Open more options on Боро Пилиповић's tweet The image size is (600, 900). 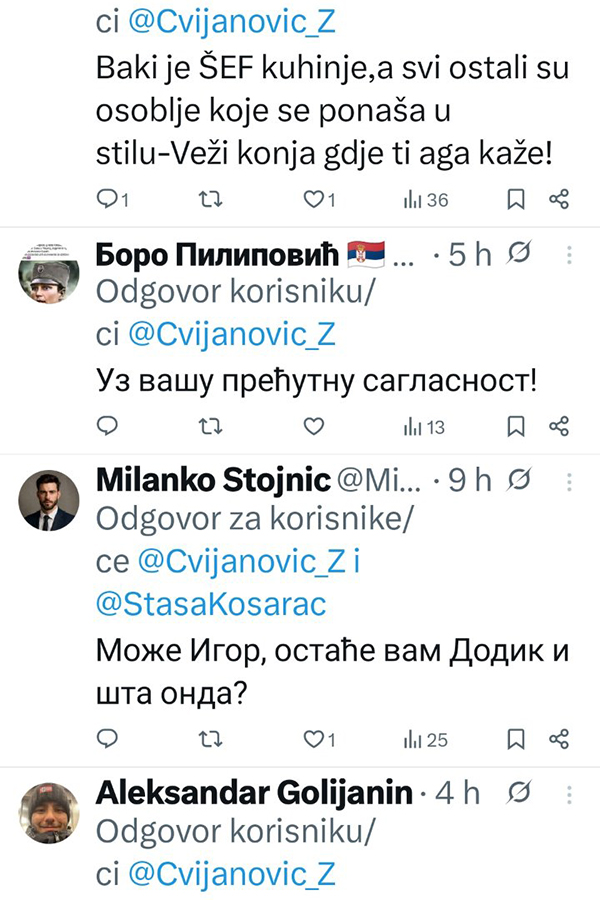(569, 254)
